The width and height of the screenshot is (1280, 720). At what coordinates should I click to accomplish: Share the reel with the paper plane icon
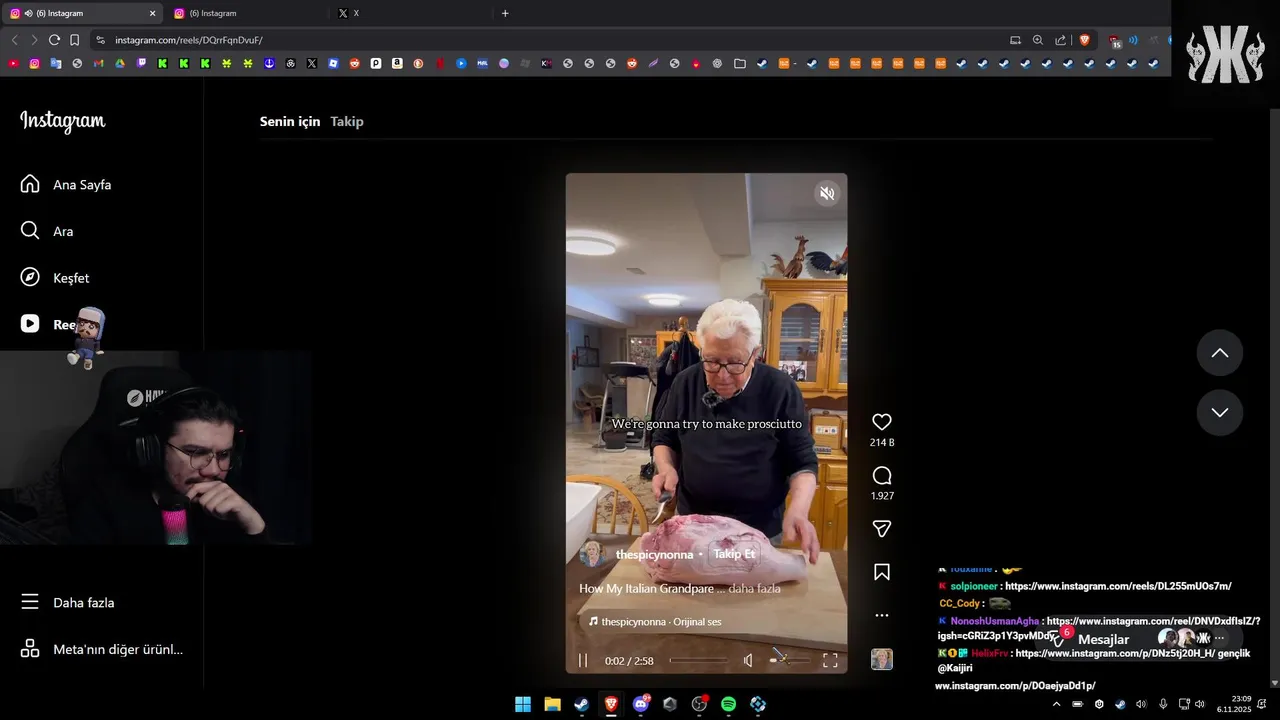click(881, 528)
